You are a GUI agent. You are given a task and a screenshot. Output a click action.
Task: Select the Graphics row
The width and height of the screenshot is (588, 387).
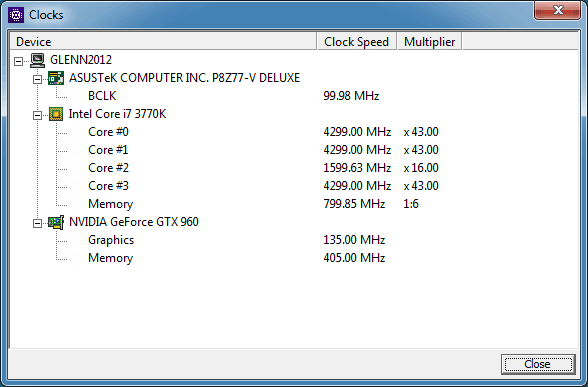(x=111, y=240)
